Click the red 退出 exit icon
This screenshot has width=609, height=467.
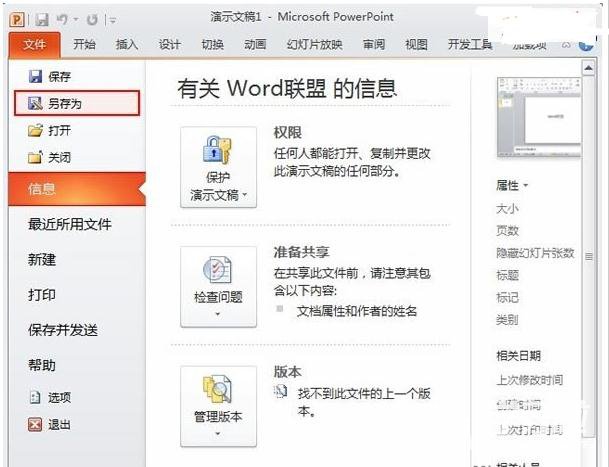[x=35, y=424]
